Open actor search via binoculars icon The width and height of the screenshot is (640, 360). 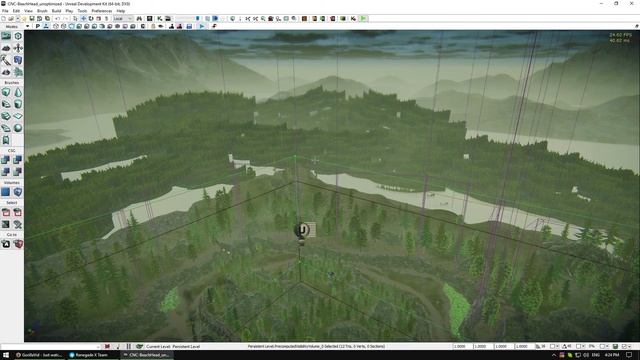click(x=139, y=19)
